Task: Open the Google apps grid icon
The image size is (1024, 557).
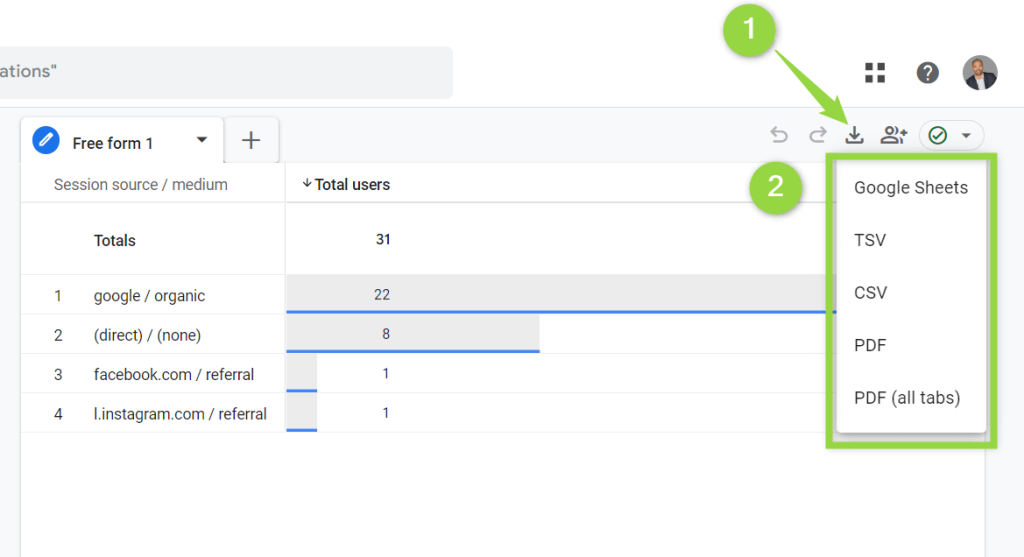Action: [x=874, y=72]
